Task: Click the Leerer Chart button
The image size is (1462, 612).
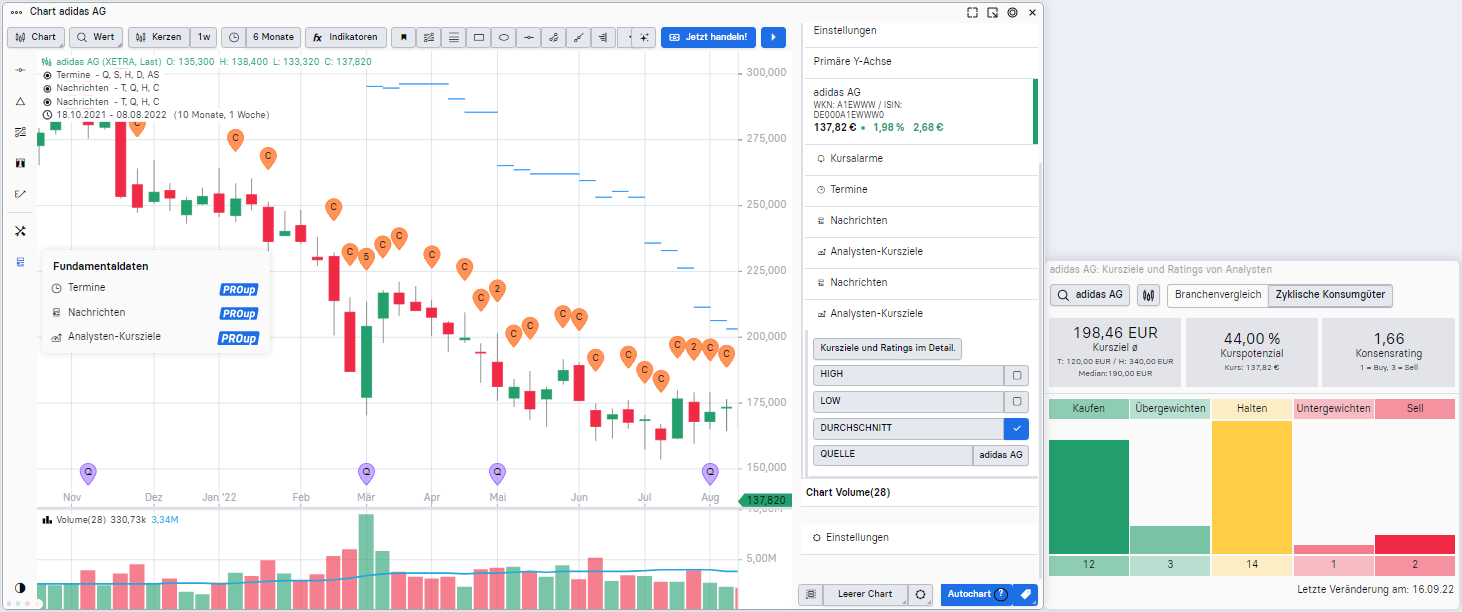Action: (865, 594)
